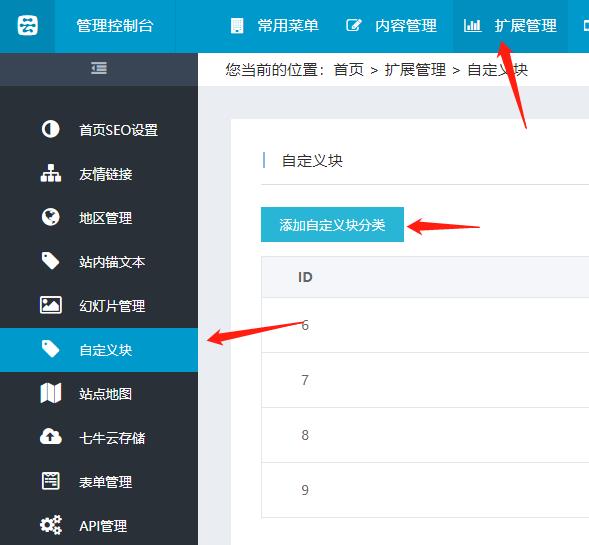Collapse sidebar with the menu fold icon
The image size is (589, 545).
pos(99,68)
